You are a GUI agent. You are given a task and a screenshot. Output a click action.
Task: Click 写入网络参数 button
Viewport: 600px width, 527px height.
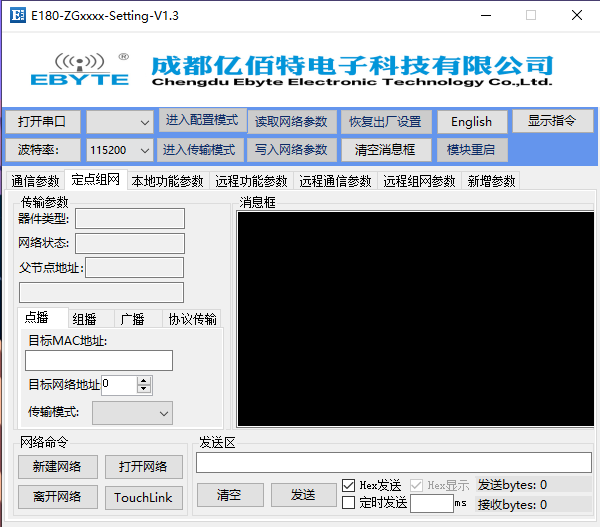pos(292,150)
